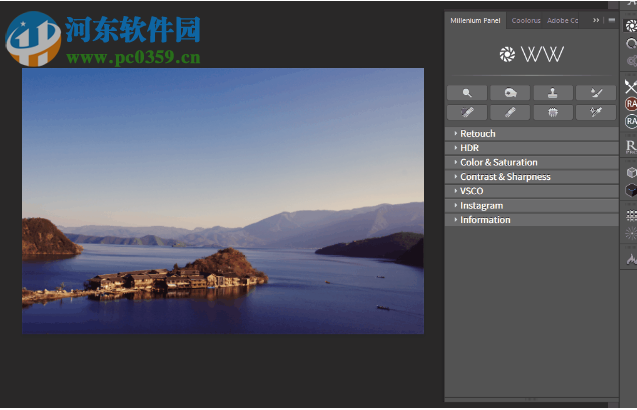Select the clone stamp tool button

[553, 93]
